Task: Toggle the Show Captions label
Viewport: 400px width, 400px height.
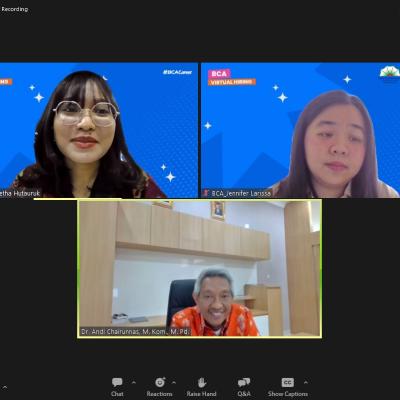Action: (288, 394)
